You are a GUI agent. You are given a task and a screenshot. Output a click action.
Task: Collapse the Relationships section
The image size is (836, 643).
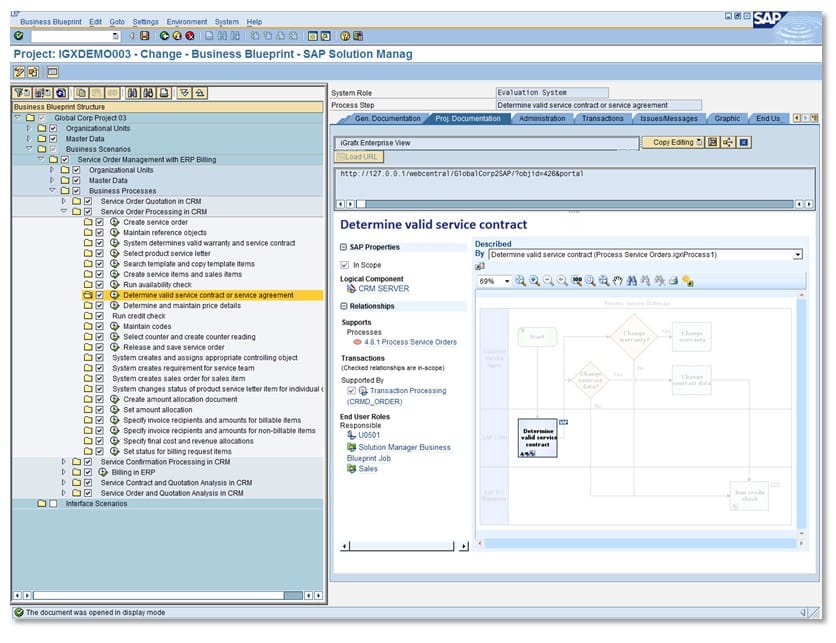(344, 306)
